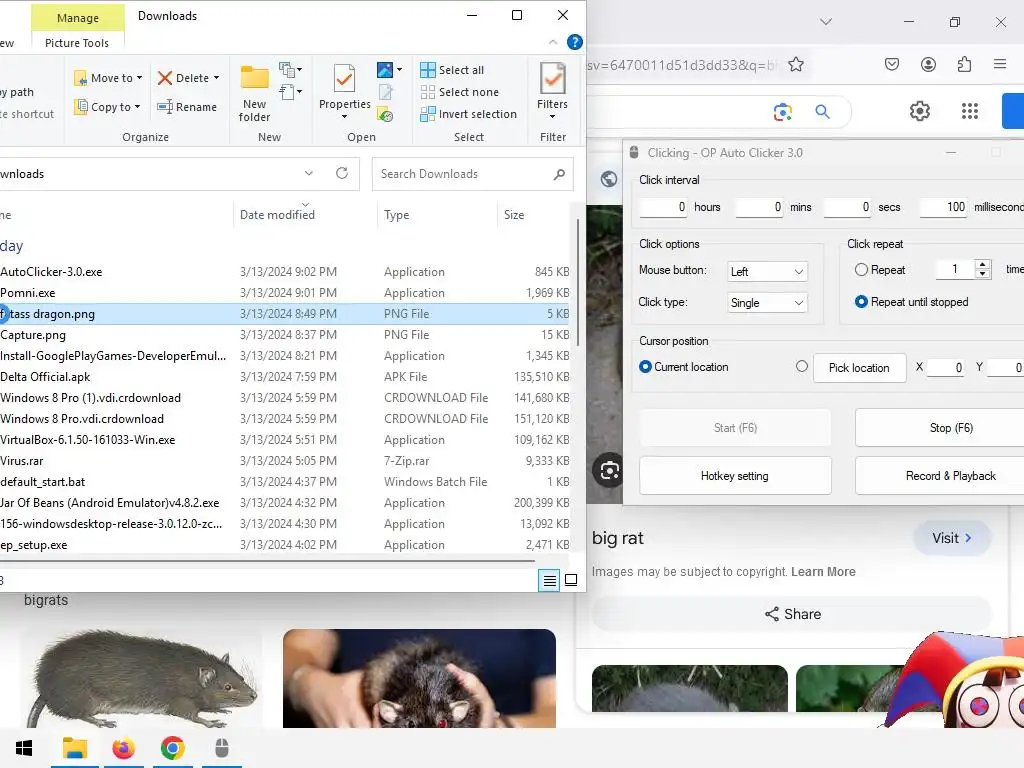Open the Click type dropdown
Viewport: 1024px width, 768px height.
(767, 302)
